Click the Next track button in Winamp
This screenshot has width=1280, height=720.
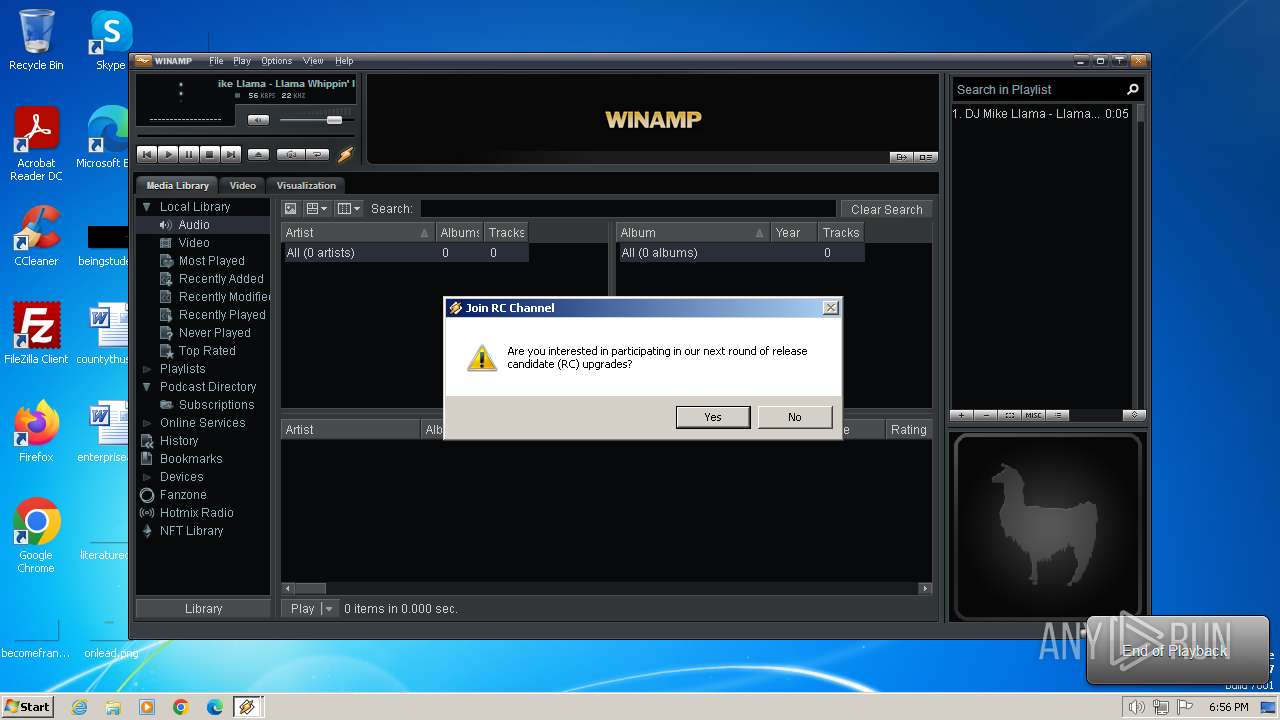(231, 154)
